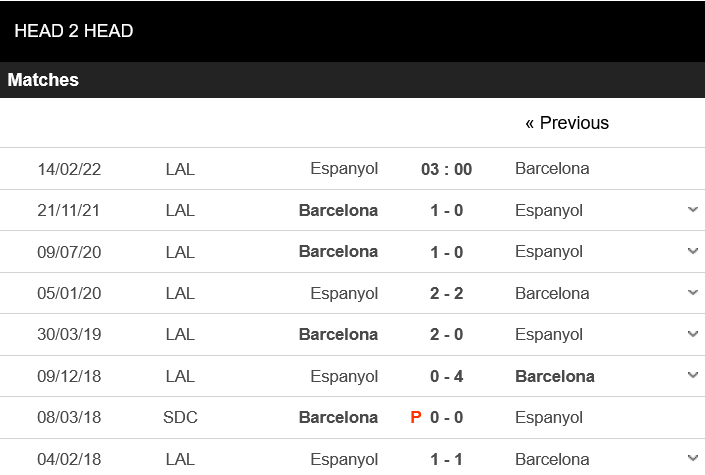Viewport: 705px width, 475px height.
Task: Click bold Barcelona in the 09/12/18 row
Action: point(554,376)
